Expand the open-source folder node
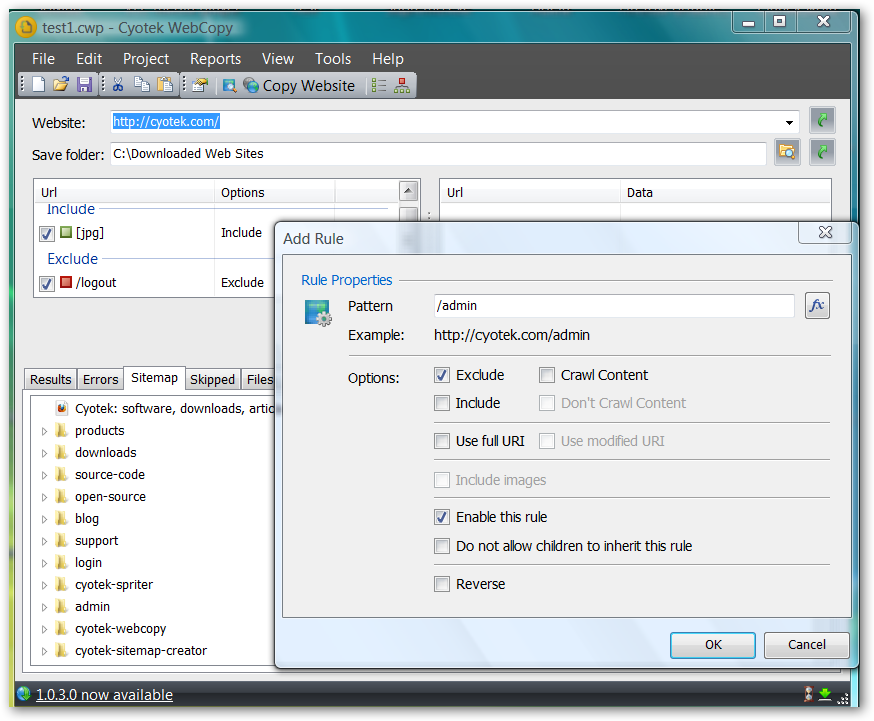The height and width of the screenshot is (721, 874). 45,498
